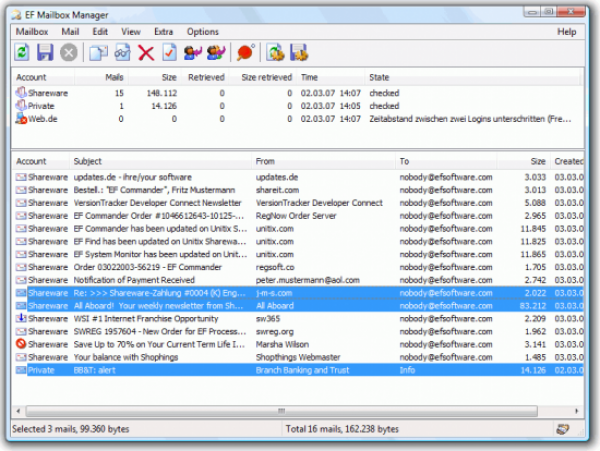This screenshot has height=451, width=600.
Task: Click the Time column header in accounts list
Action: coord(331,77)
